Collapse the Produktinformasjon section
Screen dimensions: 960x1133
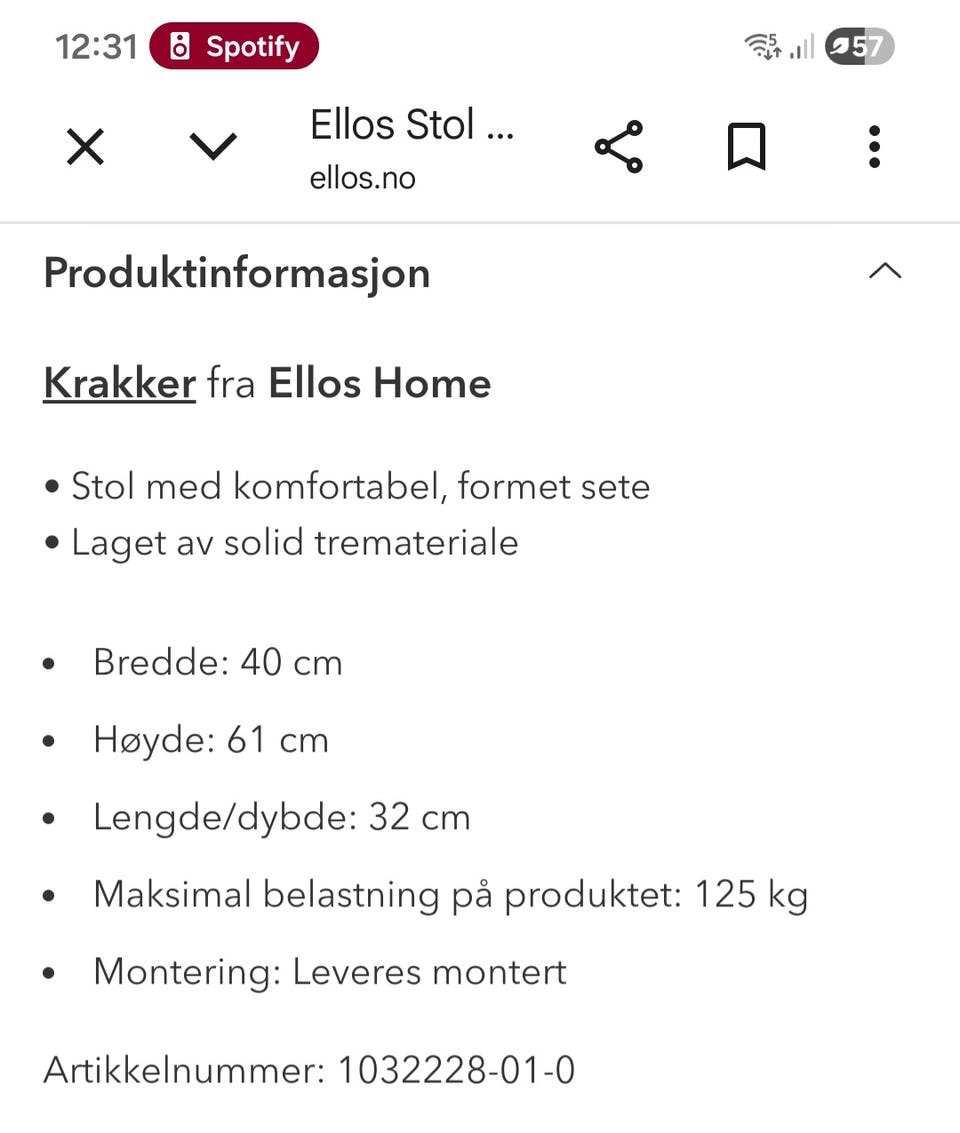click(x=885, y=271)
